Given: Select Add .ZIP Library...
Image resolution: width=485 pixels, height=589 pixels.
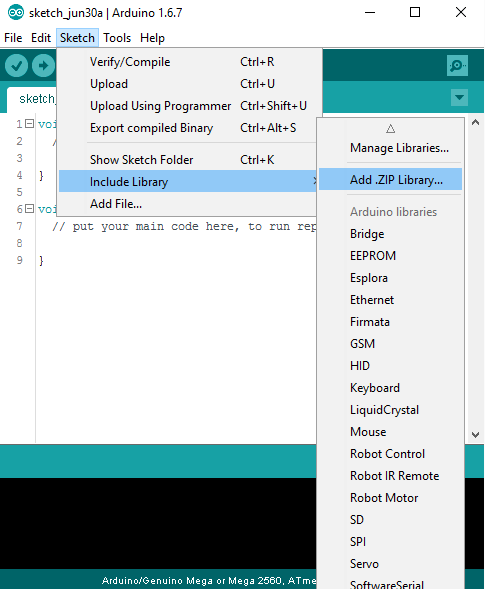Looking at the screenshot, I should tap(390, 180).
